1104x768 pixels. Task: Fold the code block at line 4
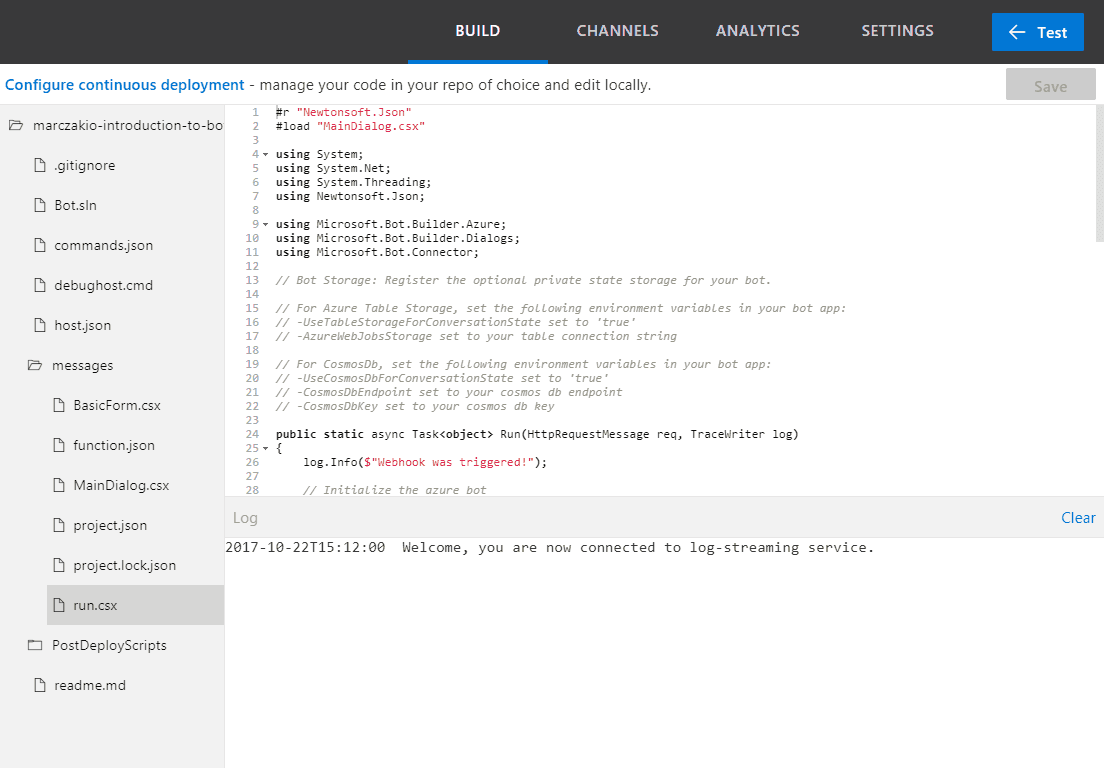[x=265, y=155]
